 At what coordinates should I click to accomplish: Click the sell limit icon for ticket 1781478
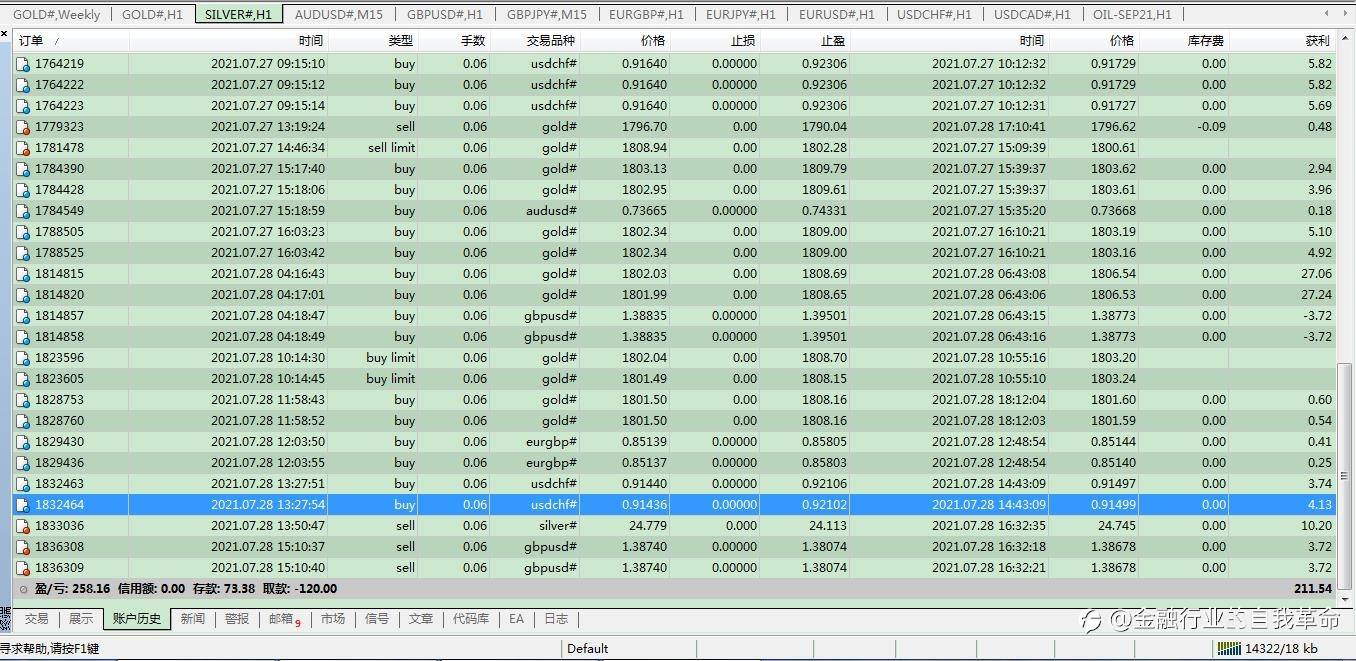[x=23, y=148]
